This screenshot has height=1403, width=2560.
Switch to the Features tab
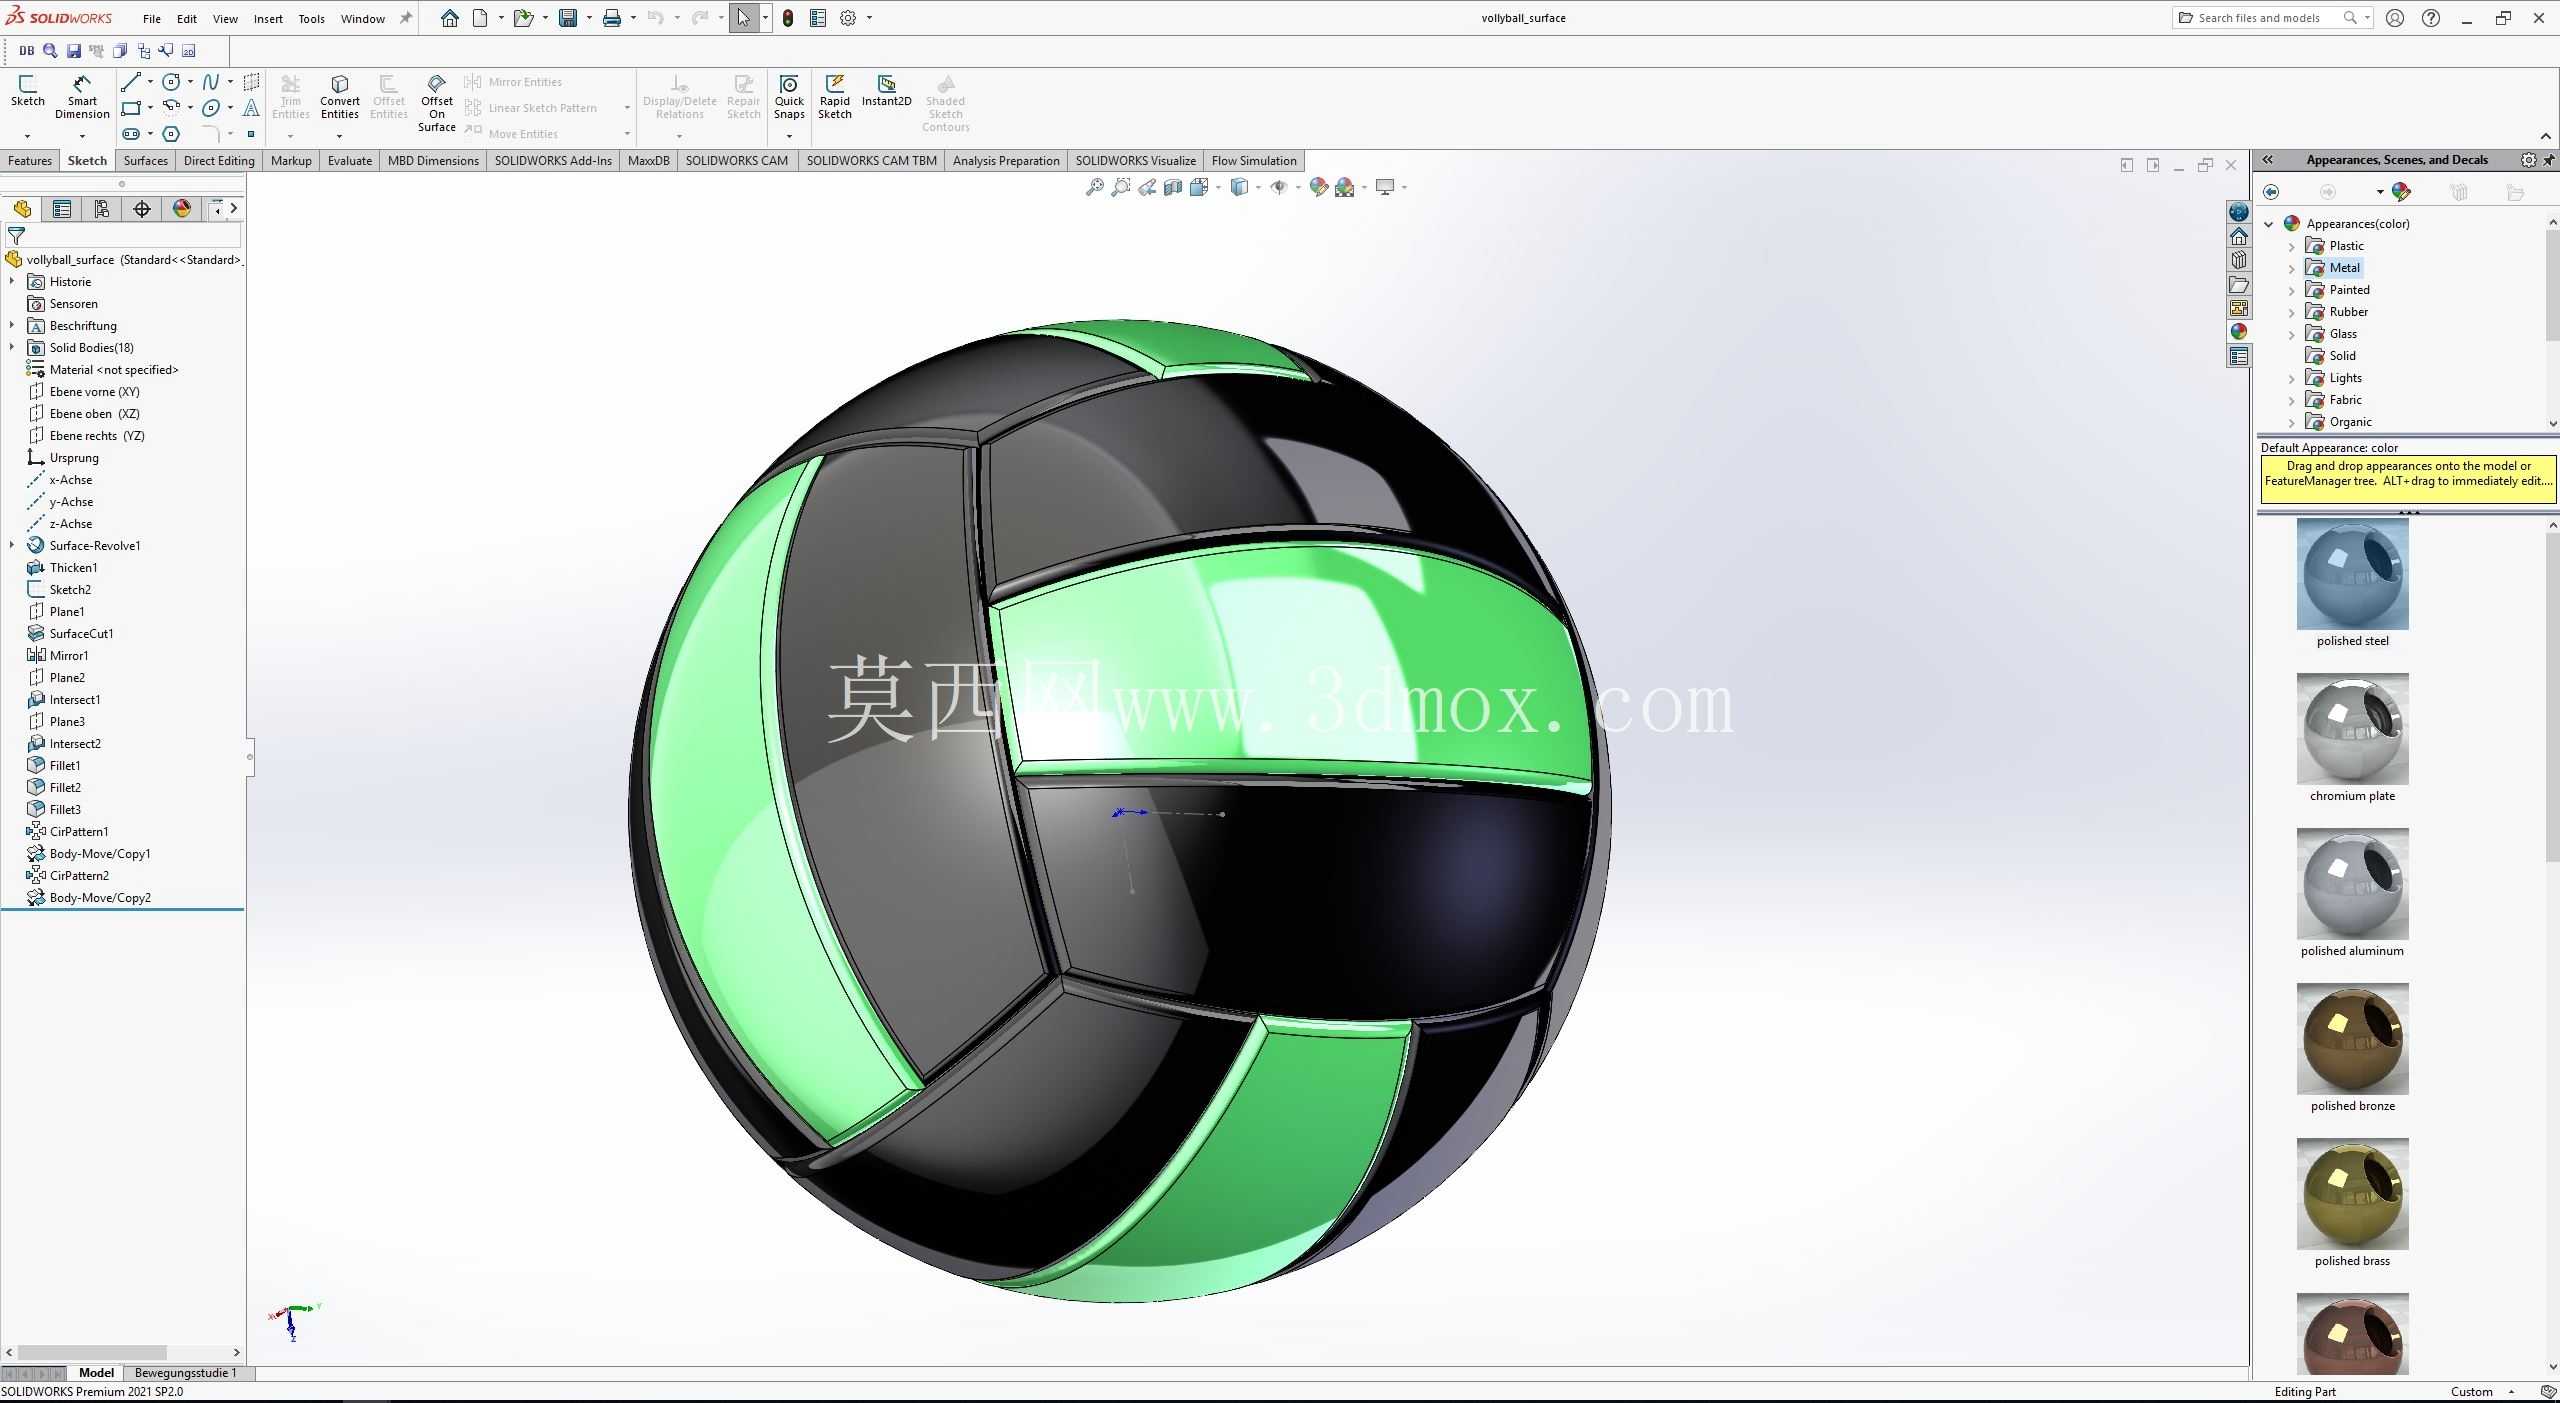[30, 160]
